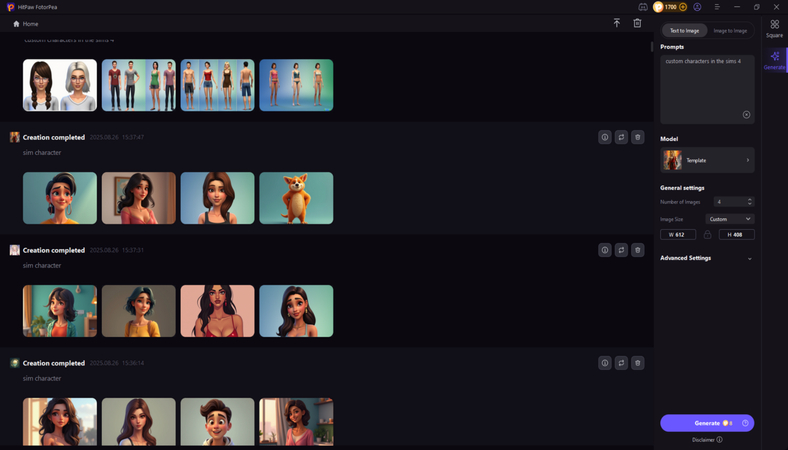
Task: Add more coins with the plus icon
Action: click(682, 7)
